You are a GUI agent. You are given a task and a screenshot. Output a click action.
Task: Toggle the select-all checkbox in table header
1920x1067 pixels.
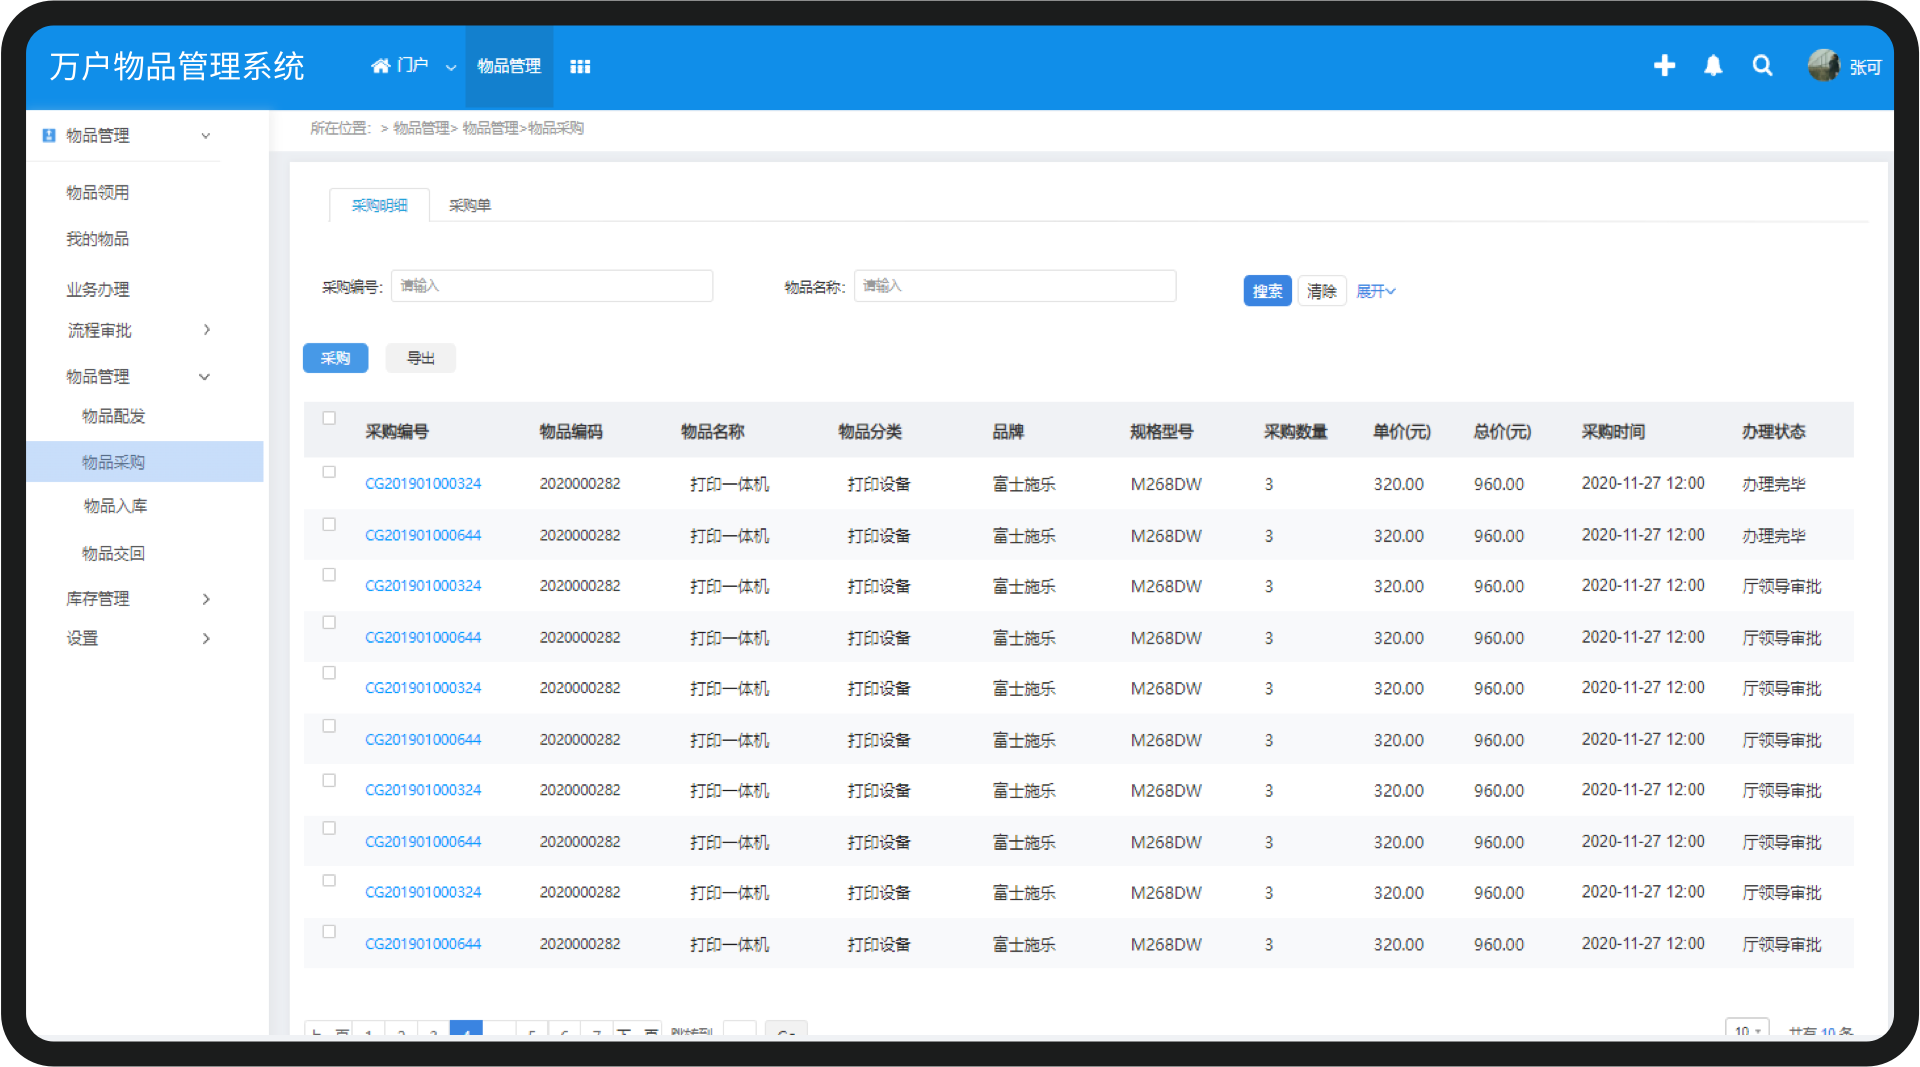[x=329, y=418]
